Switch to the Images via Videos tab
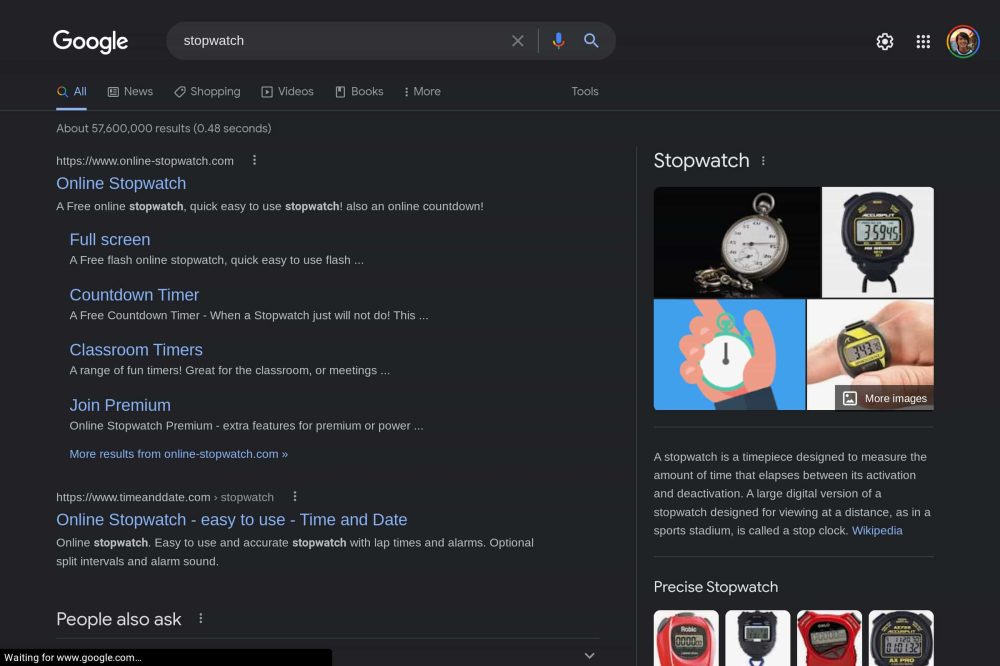Image resolution: width=1000 pixels, height=666 pixels. click(288, 91)
